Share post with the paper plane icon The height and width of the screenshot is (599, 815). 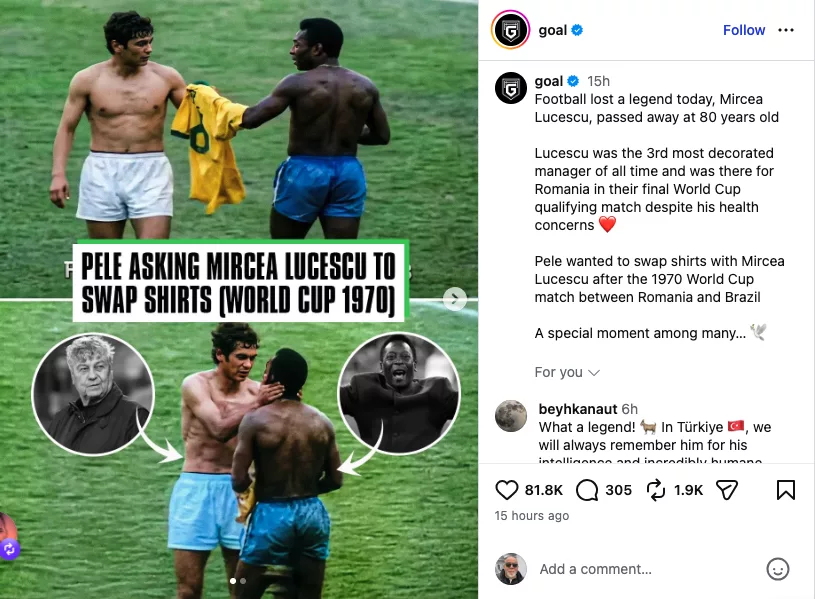pos(727,490)
